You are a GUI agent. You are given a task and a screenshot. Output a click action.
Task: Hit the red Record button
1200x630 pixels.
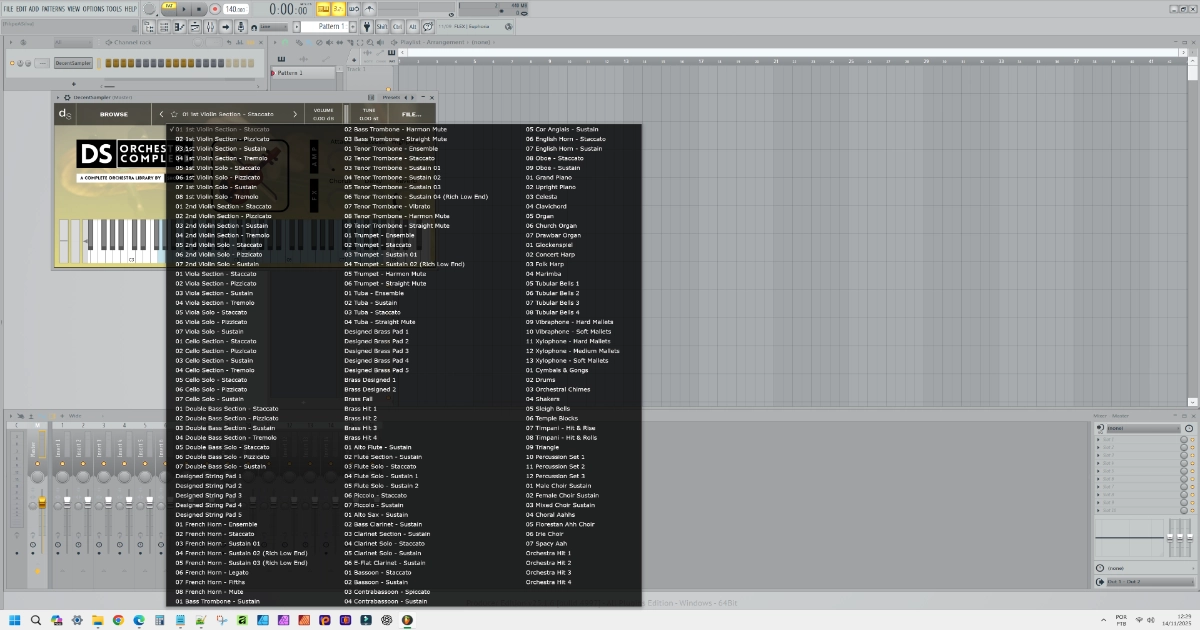(x=215, y=9)
